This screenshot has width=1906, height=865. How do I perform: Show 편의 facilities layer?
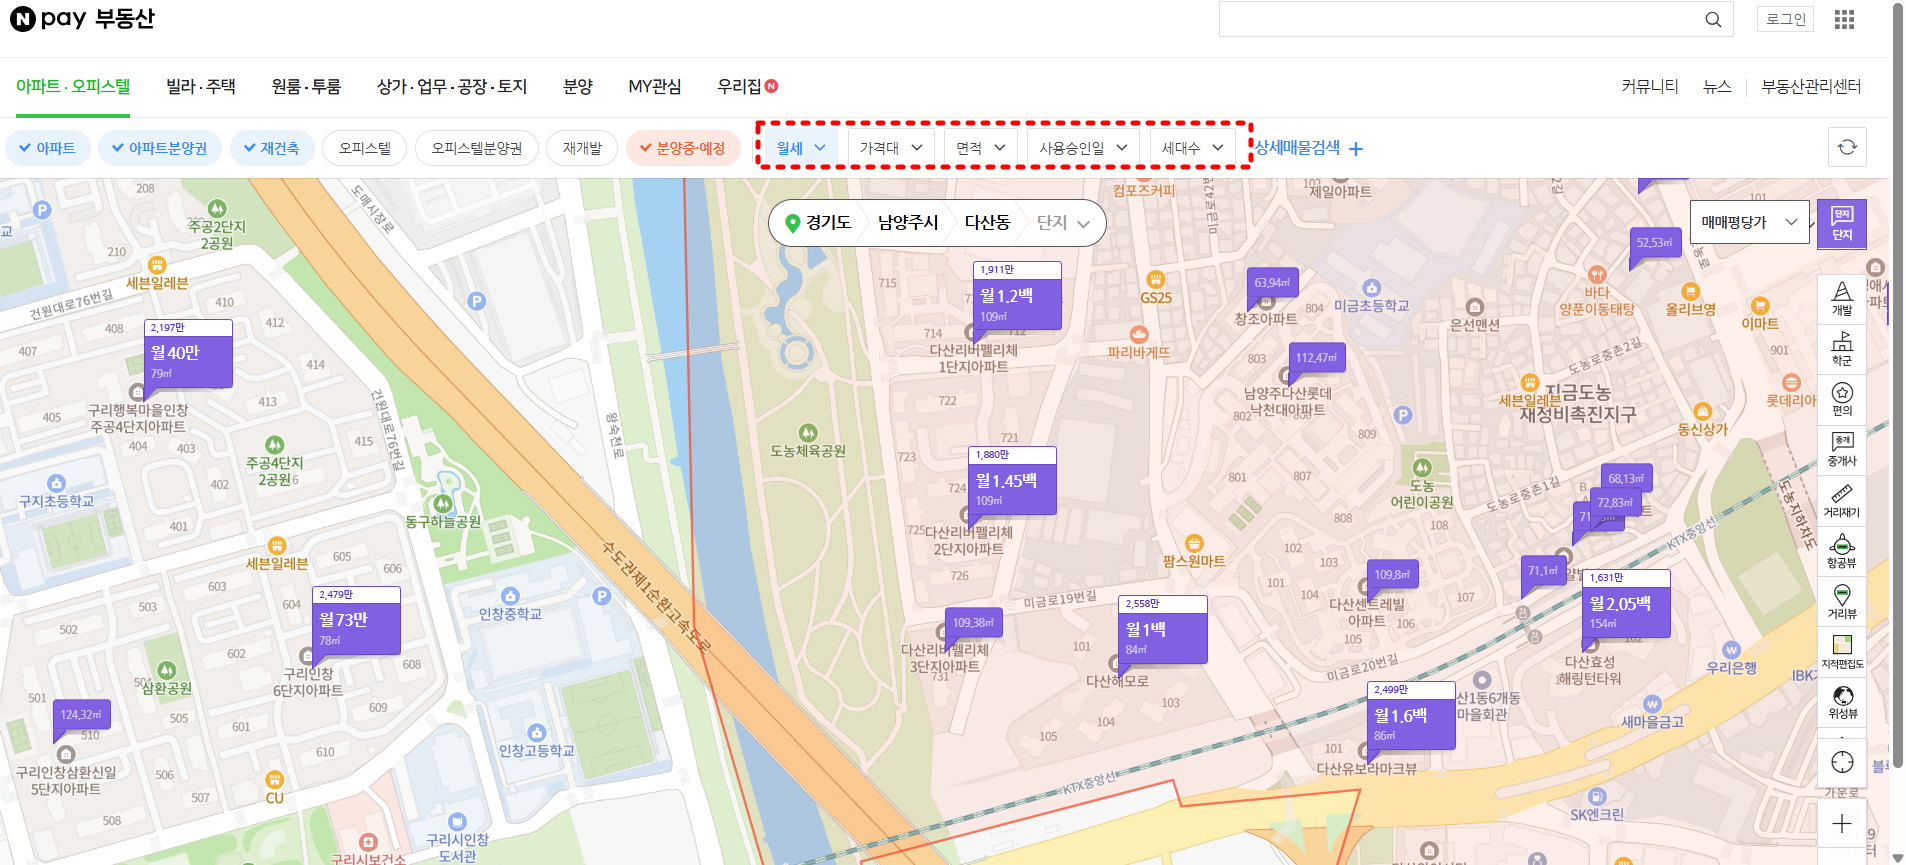[1842, 399]
